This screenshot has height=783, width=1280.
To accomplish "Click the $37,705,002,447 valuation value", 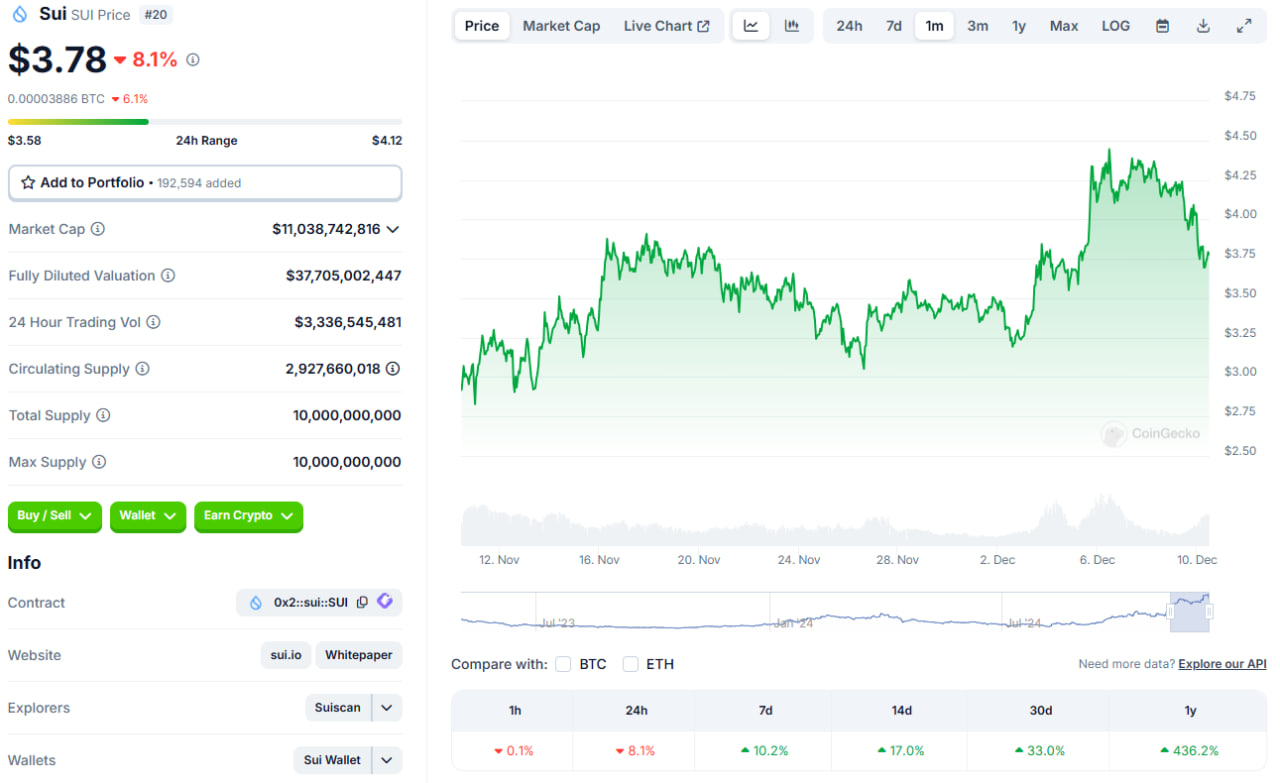I will click(x=344, y=275).
